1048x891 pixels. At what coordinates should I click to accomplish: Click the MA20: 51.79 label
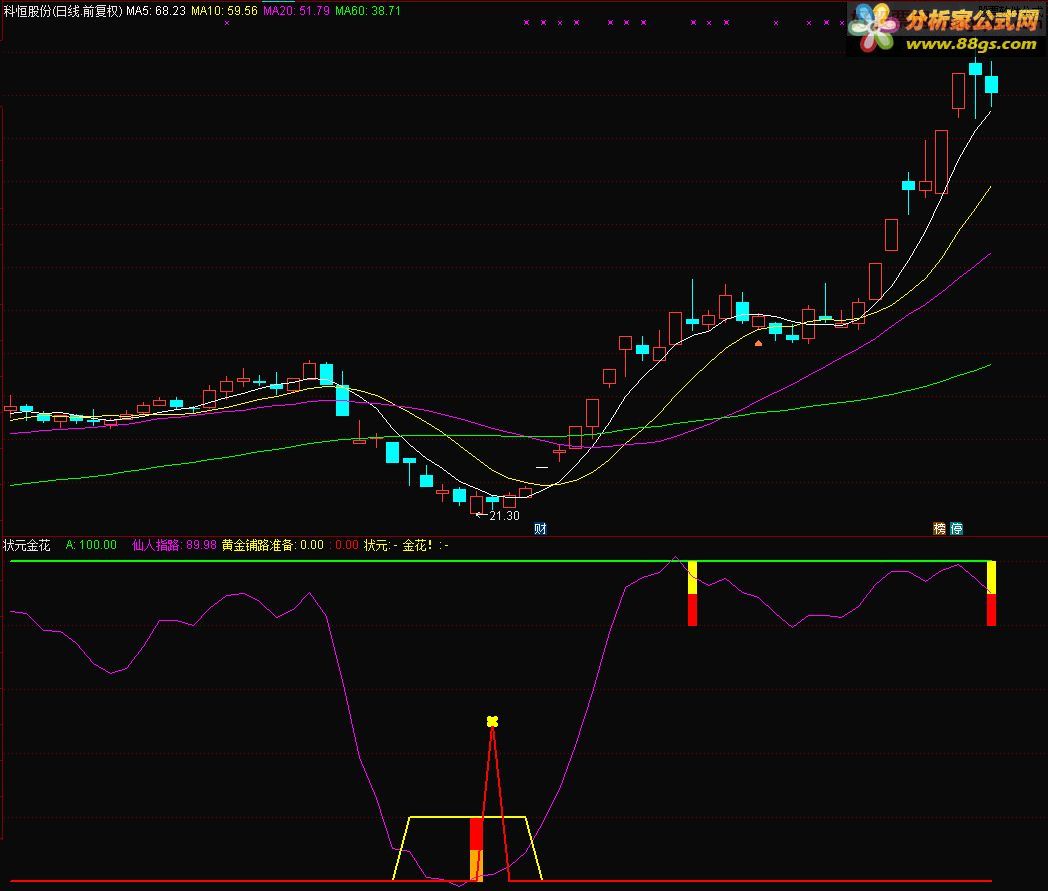(296, 11)
